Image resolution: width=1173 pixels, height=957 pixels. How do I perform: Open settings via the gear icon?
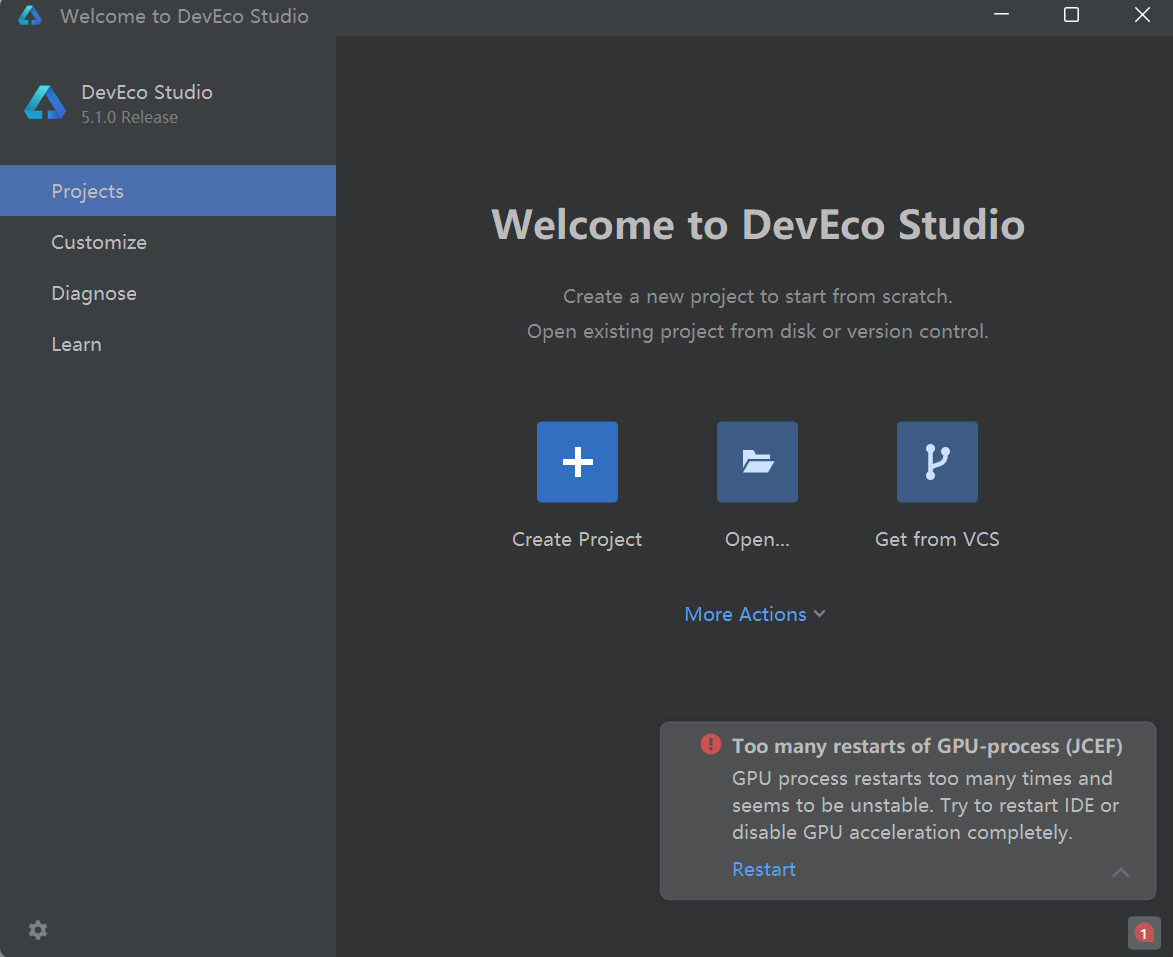click(x=38, y=930)
